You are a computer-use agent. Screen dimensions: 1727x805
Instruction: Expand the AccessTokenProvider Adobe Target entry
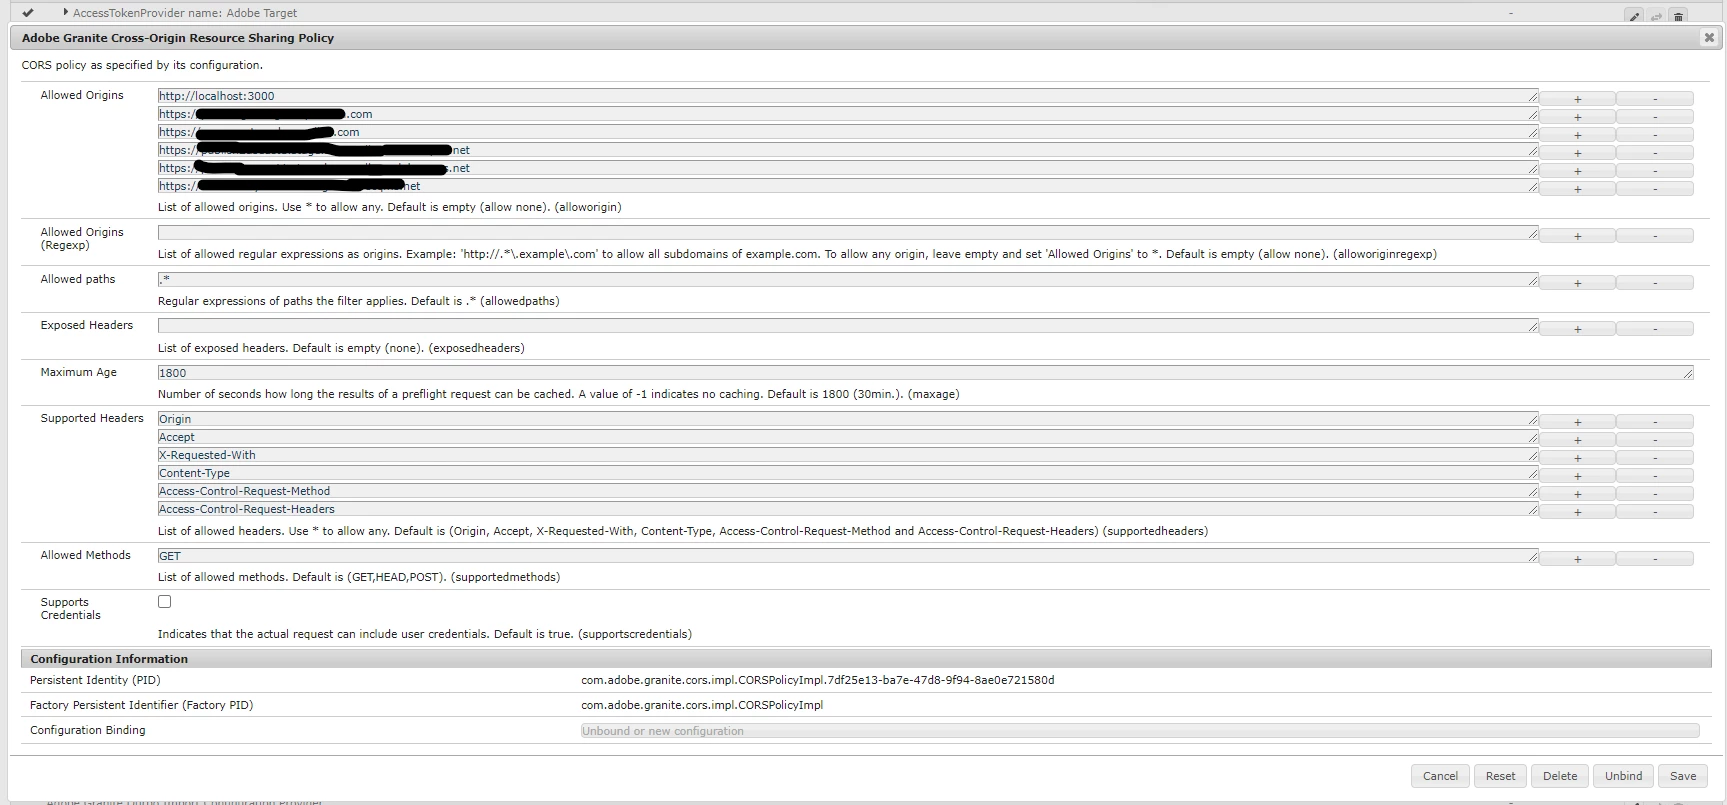(x=65, y=13)
